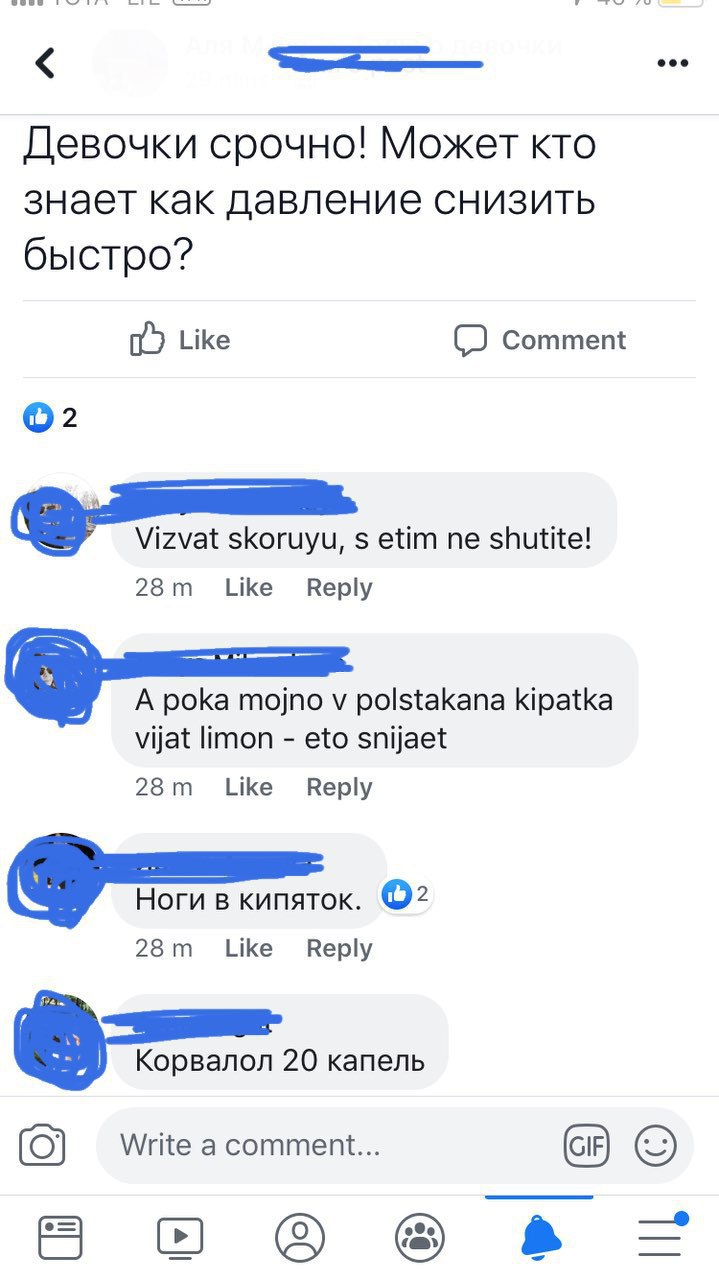Open the Groups tab icon
719x1280 pixels.
(x=420, y=1237)
